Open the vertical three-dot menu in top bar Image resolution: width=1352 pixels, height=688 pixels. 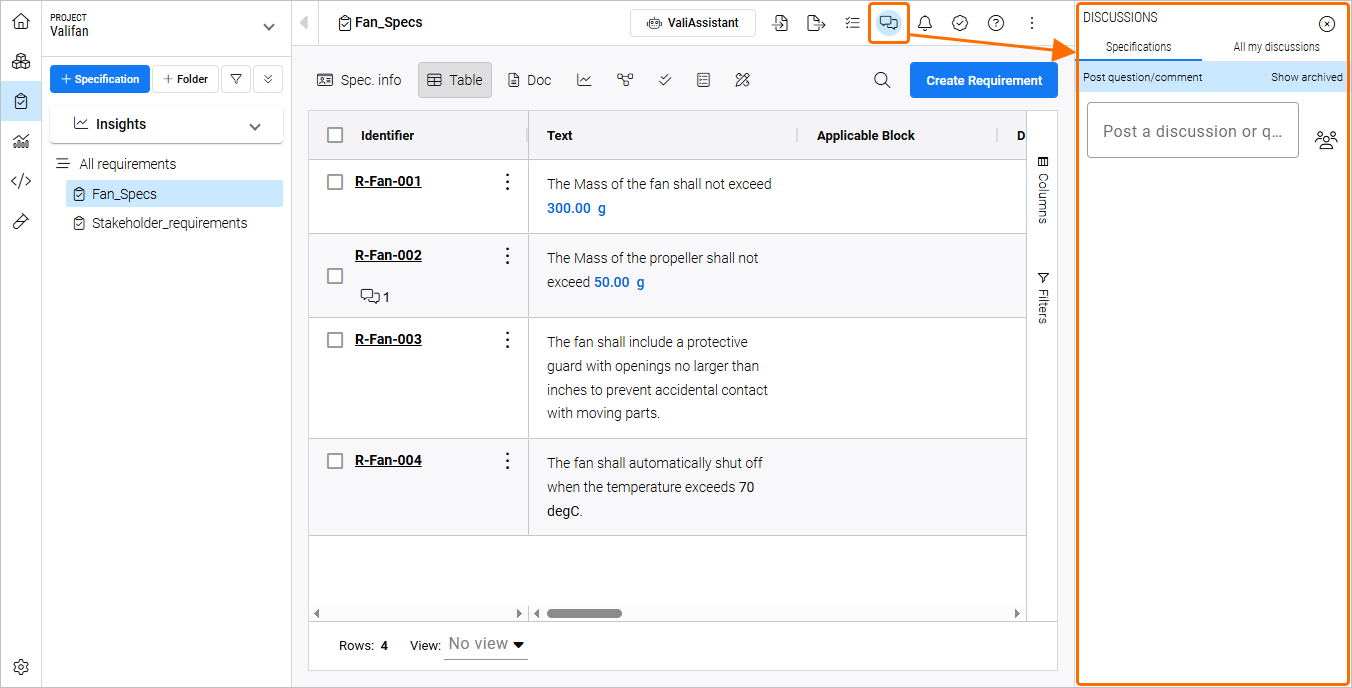[1032, 23]
